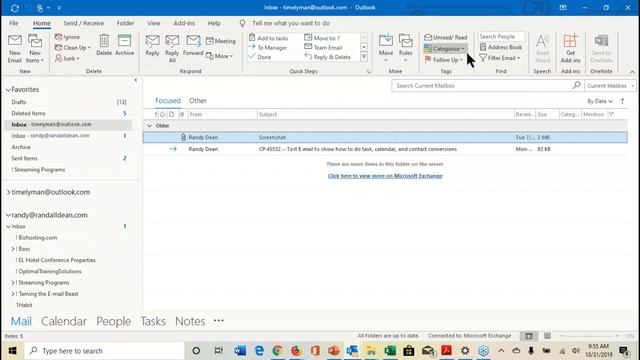Open the Rules menu
The width and height of the screenshot is (640, 360).
(405, 49)
